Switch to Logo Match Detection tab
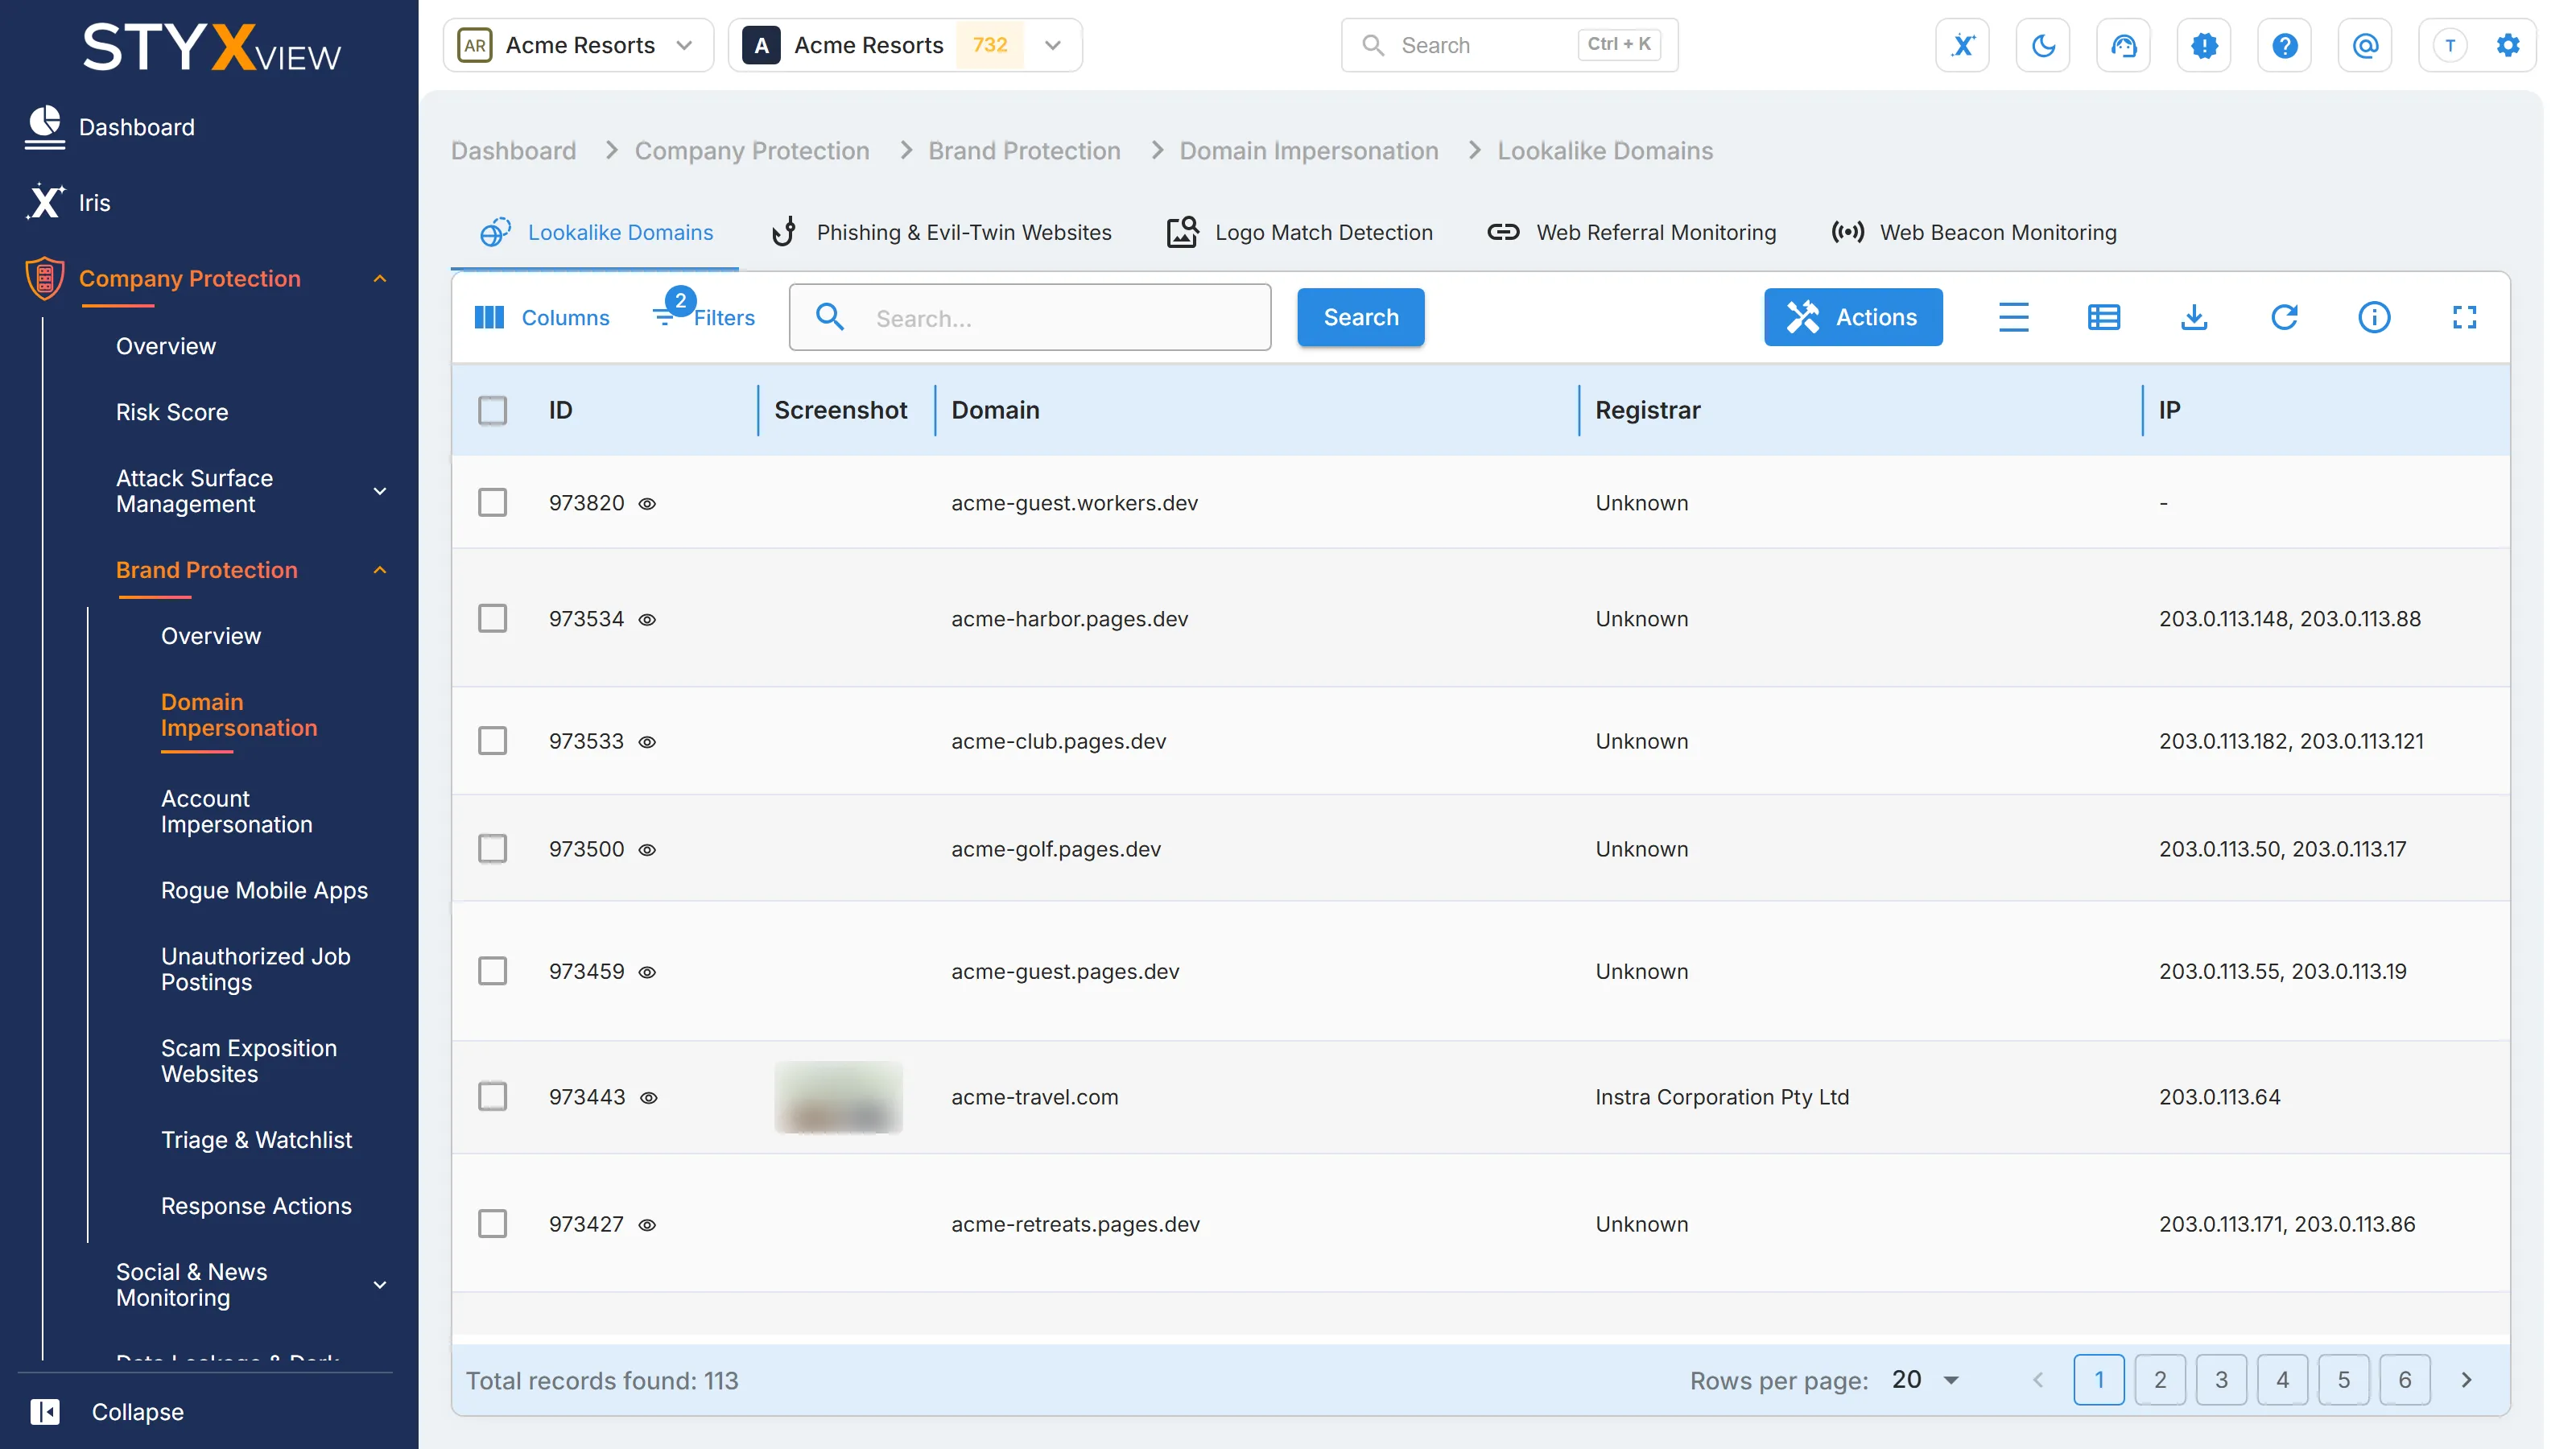 [1300, 232]
